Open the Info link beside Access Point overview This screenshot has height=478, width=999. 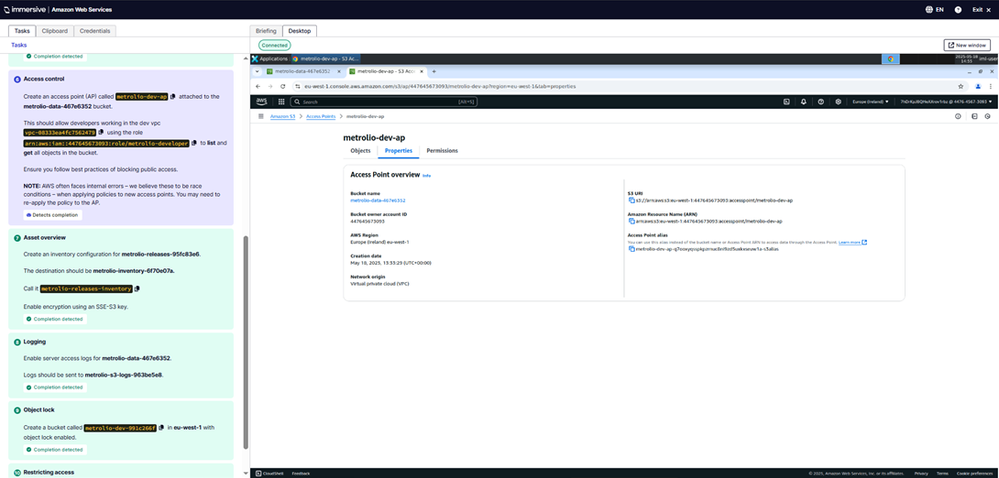(427, 175)
